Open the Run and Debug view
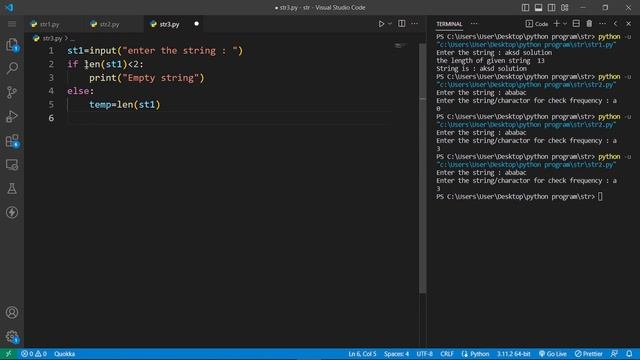Image resolution: width=640 pixels, height=360 pixels. [12, 116]
